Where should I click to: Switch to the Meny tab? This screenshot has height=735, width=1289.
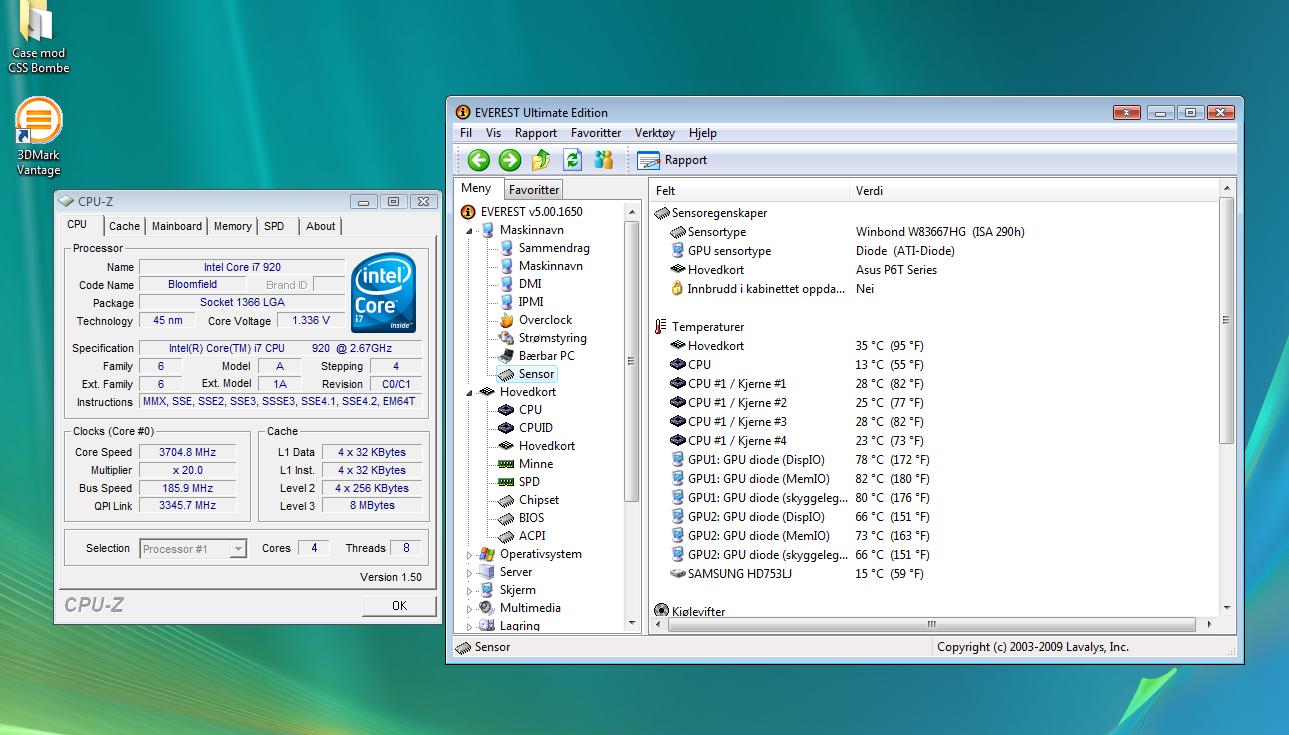(476, 188)
